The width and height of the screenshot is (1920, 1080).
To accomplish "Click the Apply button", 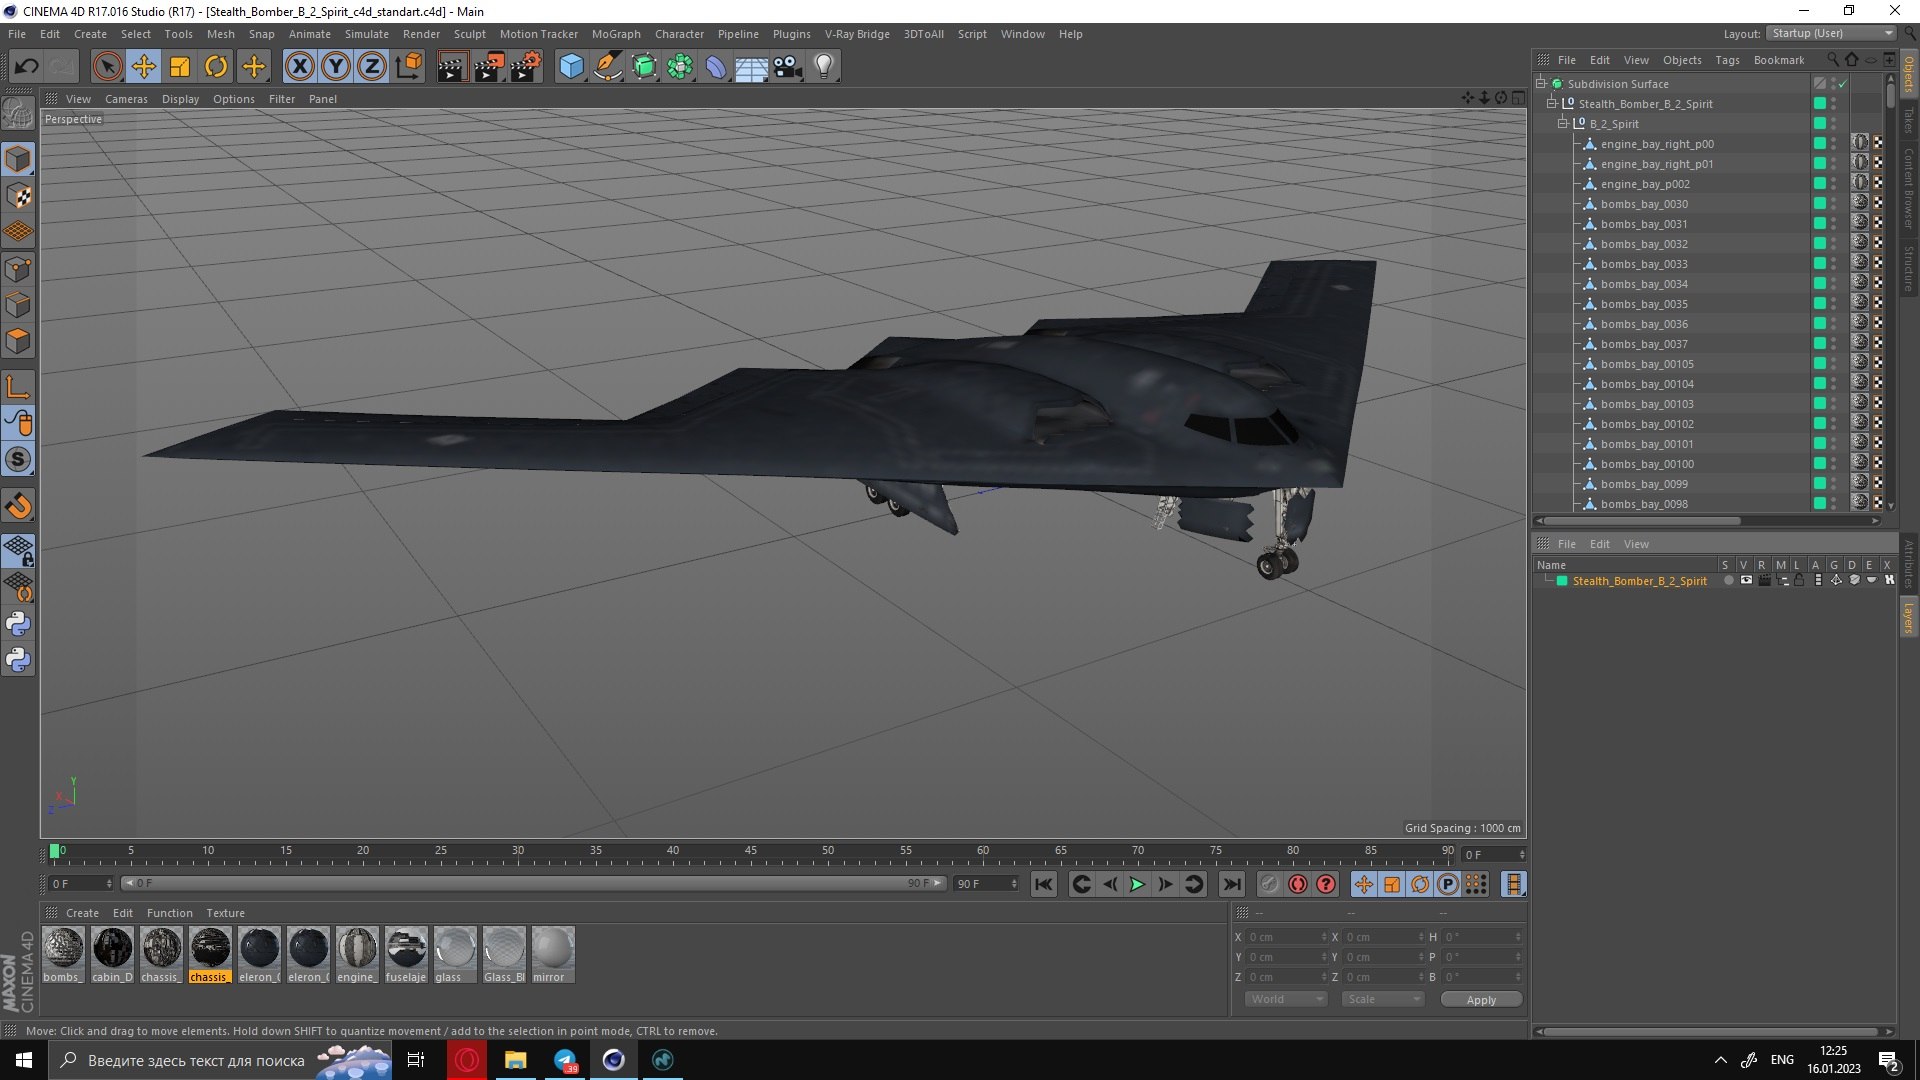I will [1481, 1000].
